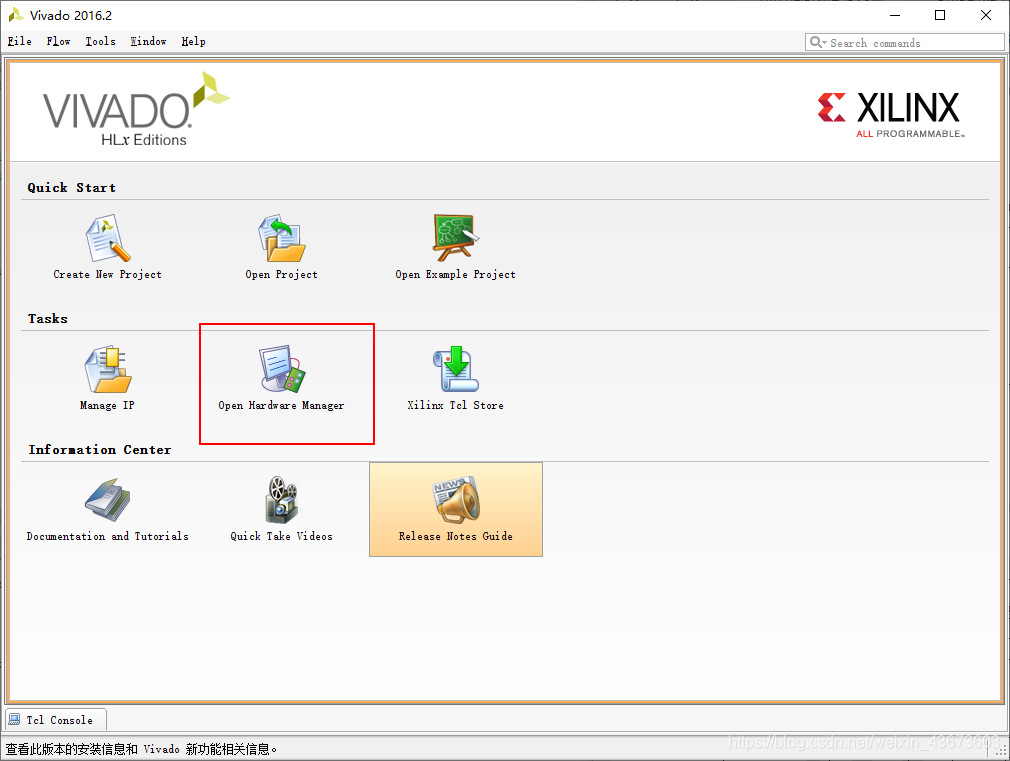Screen dimensions: 1010x761
Task: Switch to the Tcl Console tab
Action: [x=55, y=720]
